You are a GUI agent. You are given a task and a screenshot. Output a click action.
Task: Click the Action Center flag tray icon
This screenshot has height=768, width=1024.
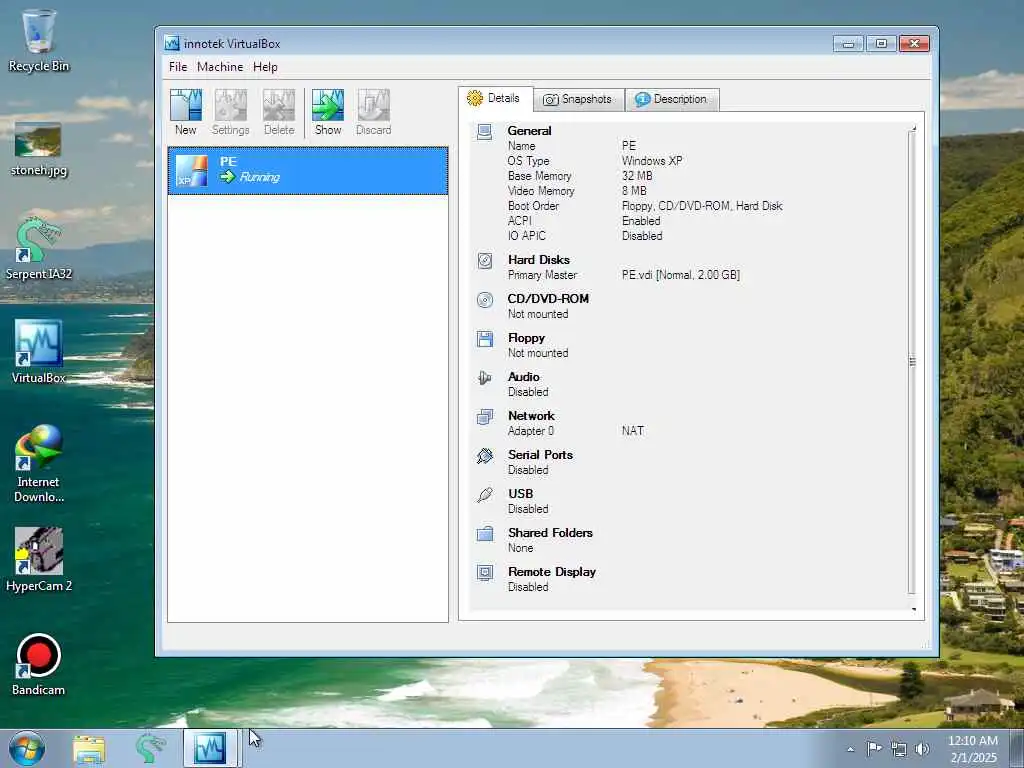click(874, 748)
